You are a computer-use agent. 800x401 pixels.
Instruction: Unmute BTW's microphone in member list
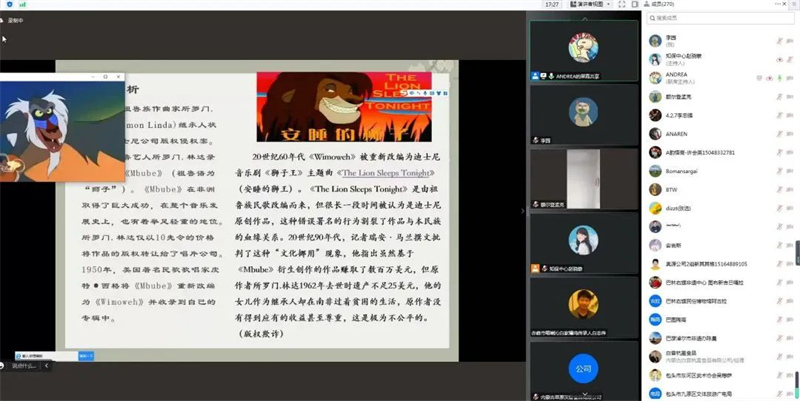point(780,190)
